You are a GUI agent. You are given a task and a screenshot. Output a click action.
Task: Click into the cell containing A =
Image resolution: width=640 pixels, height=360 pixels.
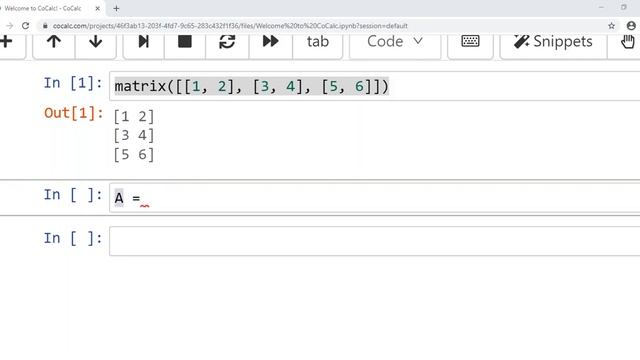point(375,198)
